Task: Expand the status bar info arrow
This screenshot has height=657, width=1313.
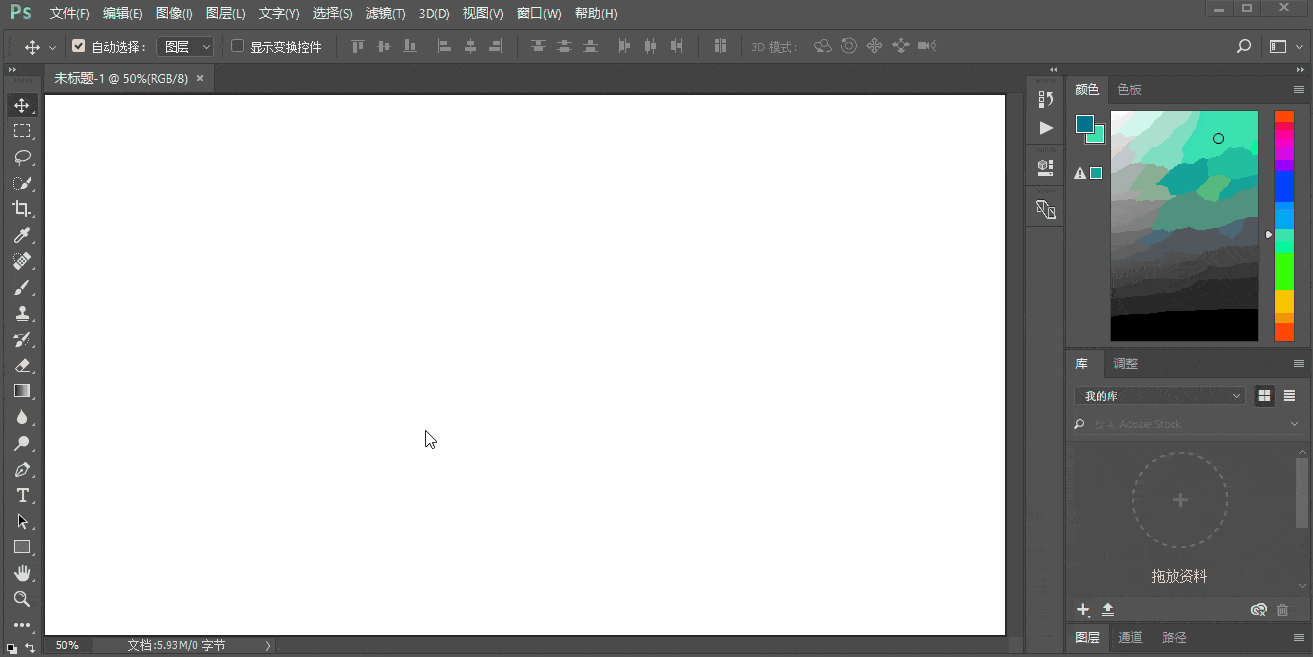Action: click(268, 646)
